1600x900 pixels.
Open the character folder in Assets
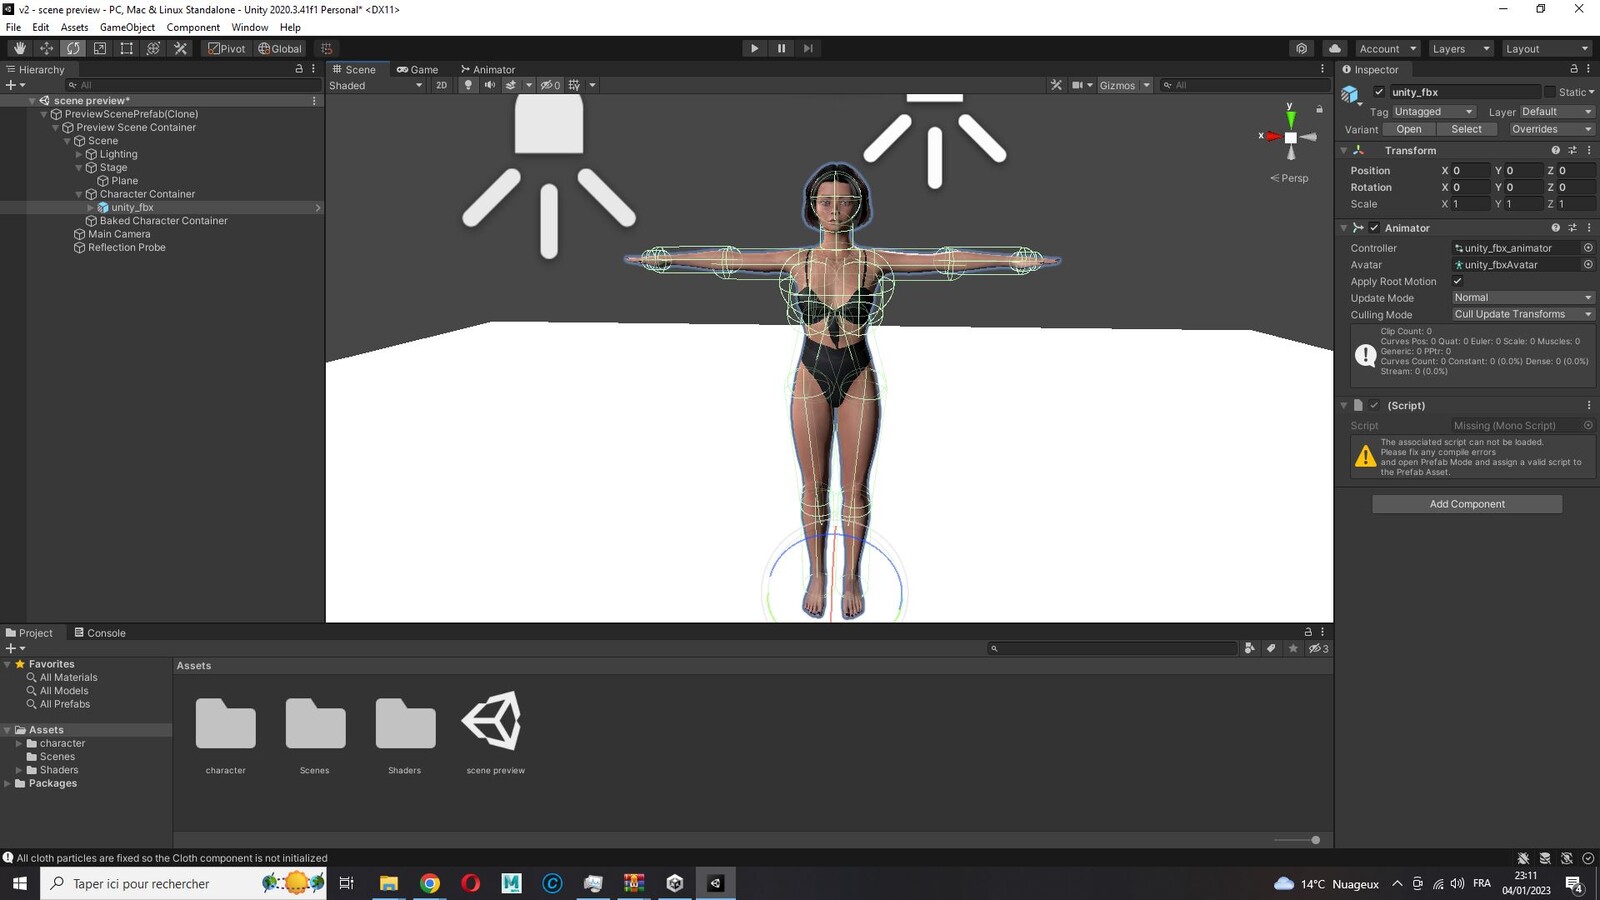(x=226, y=723)
